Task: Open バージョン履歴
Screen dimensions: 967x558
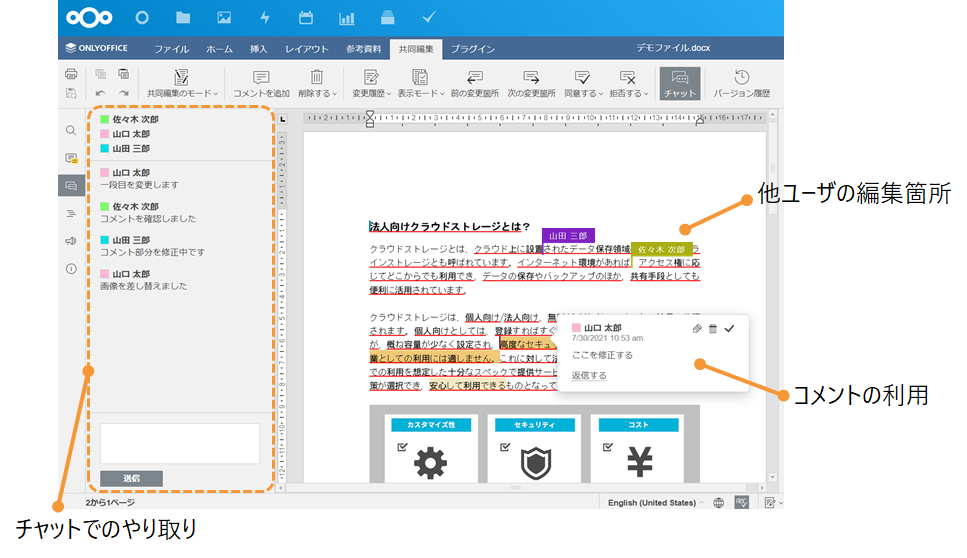Action: click(741, 83)
